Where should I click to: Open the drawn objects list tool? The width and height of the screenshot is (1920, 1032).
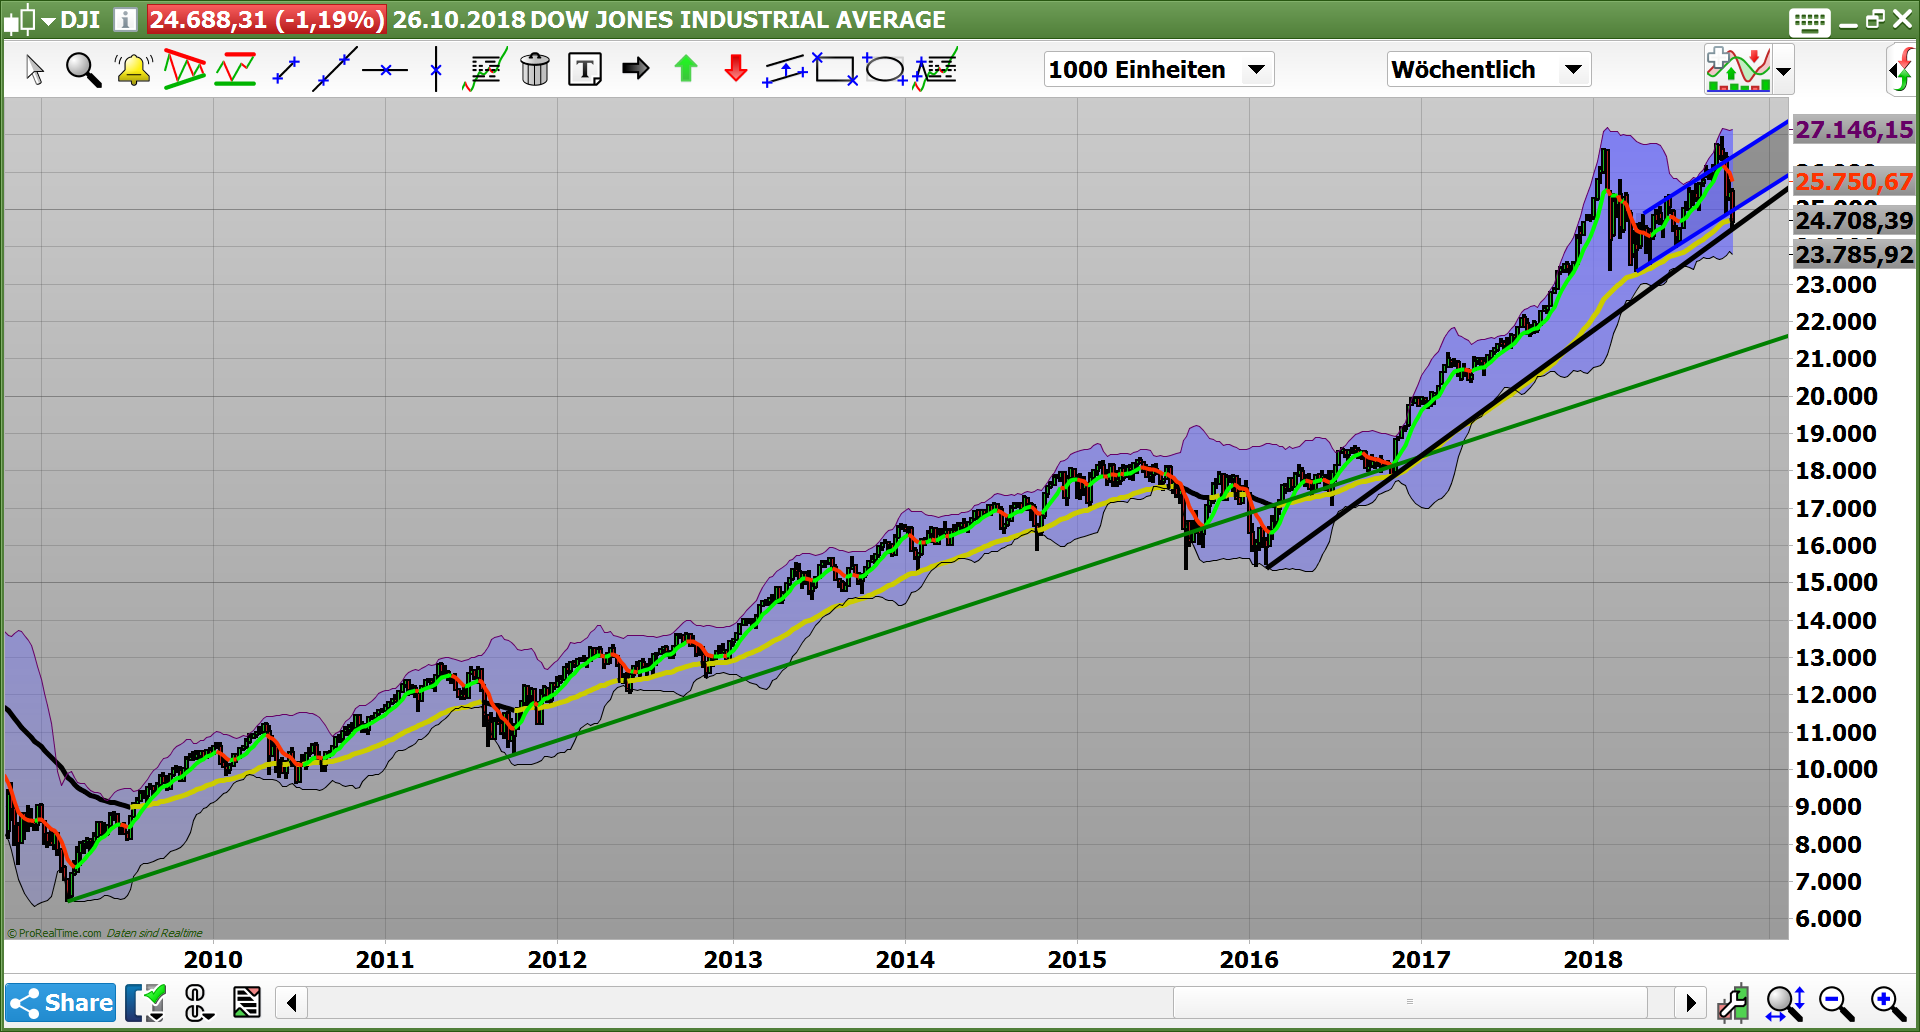[485, 70]
